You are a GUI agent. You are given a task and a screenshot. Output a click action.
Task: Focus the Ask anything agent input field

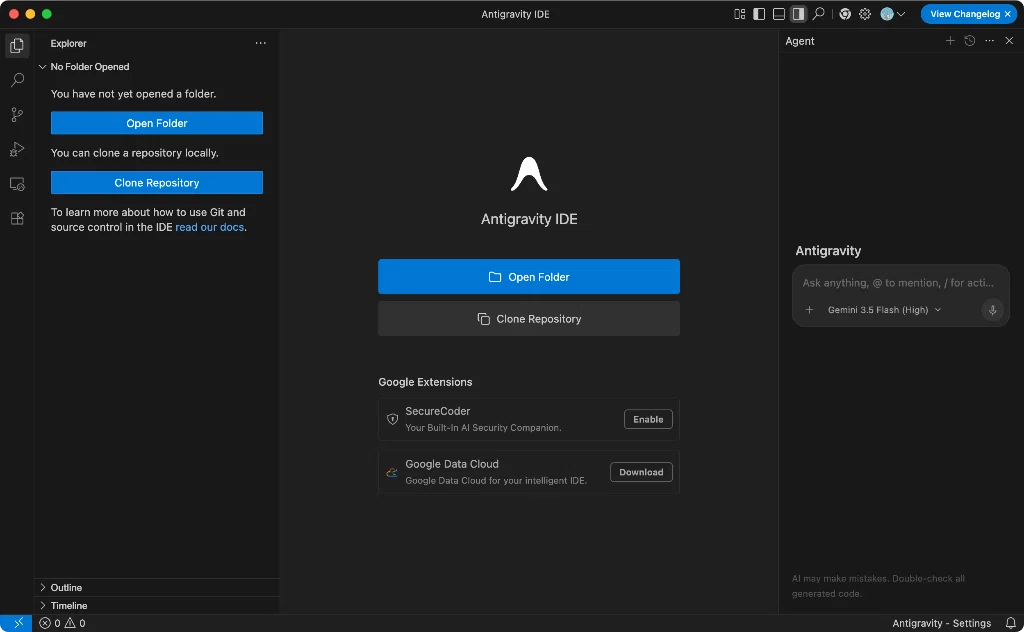(x=899, y=283)
